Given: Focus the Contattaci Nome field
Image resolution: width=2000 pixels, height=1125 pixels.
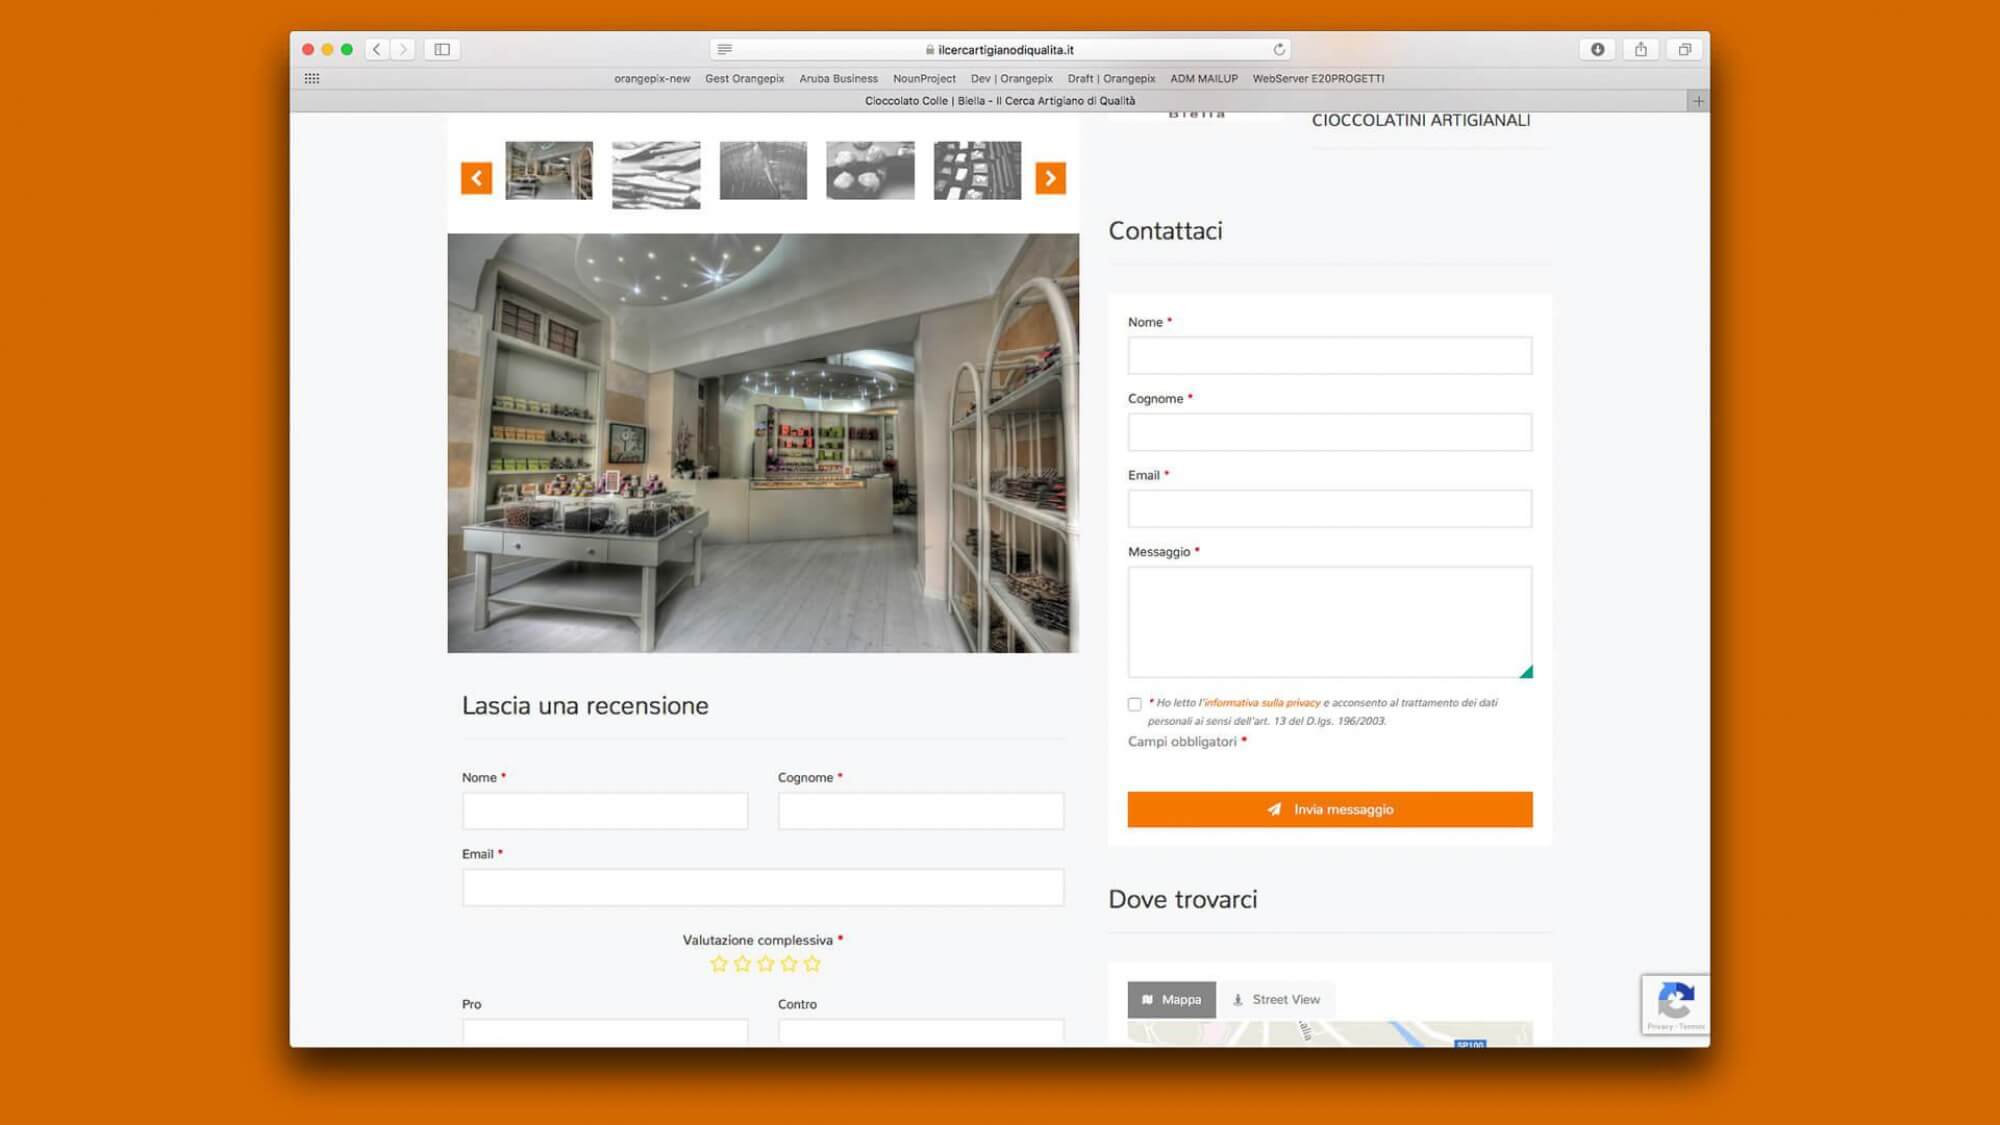Looking at the screenshot, I should coord(1330,355).
